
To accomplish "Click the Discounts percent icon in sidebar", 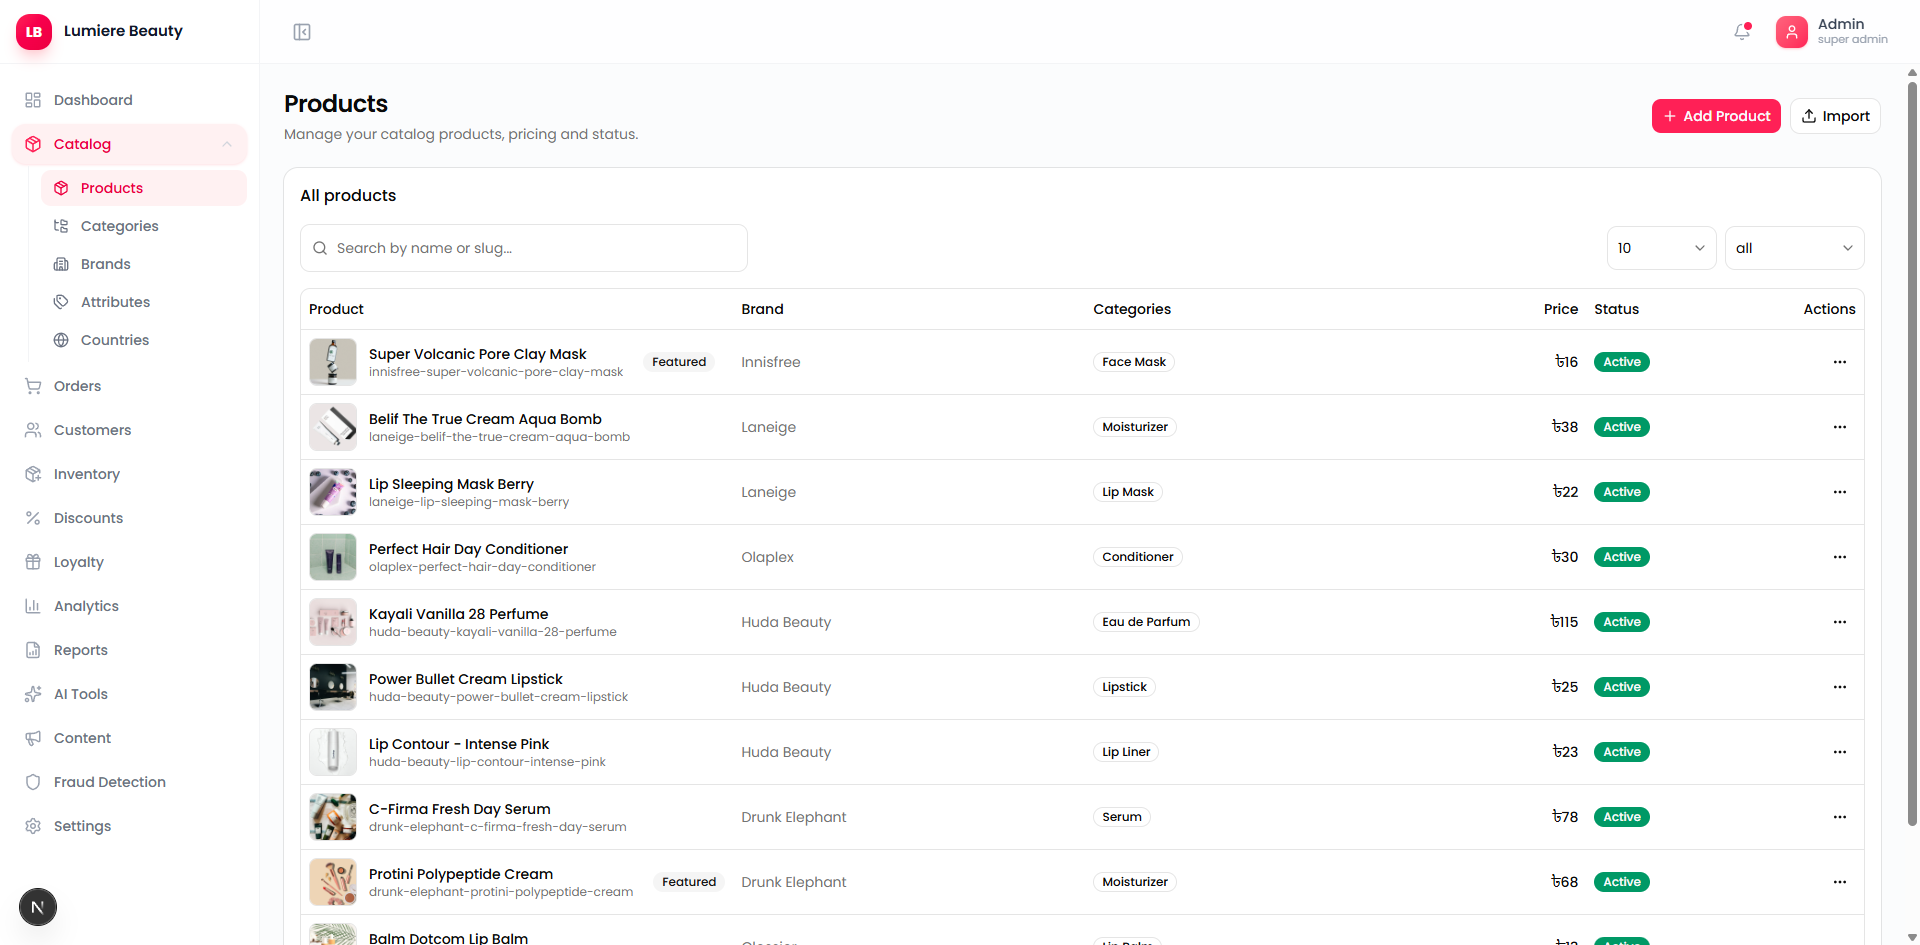I will tap(33, 518).
